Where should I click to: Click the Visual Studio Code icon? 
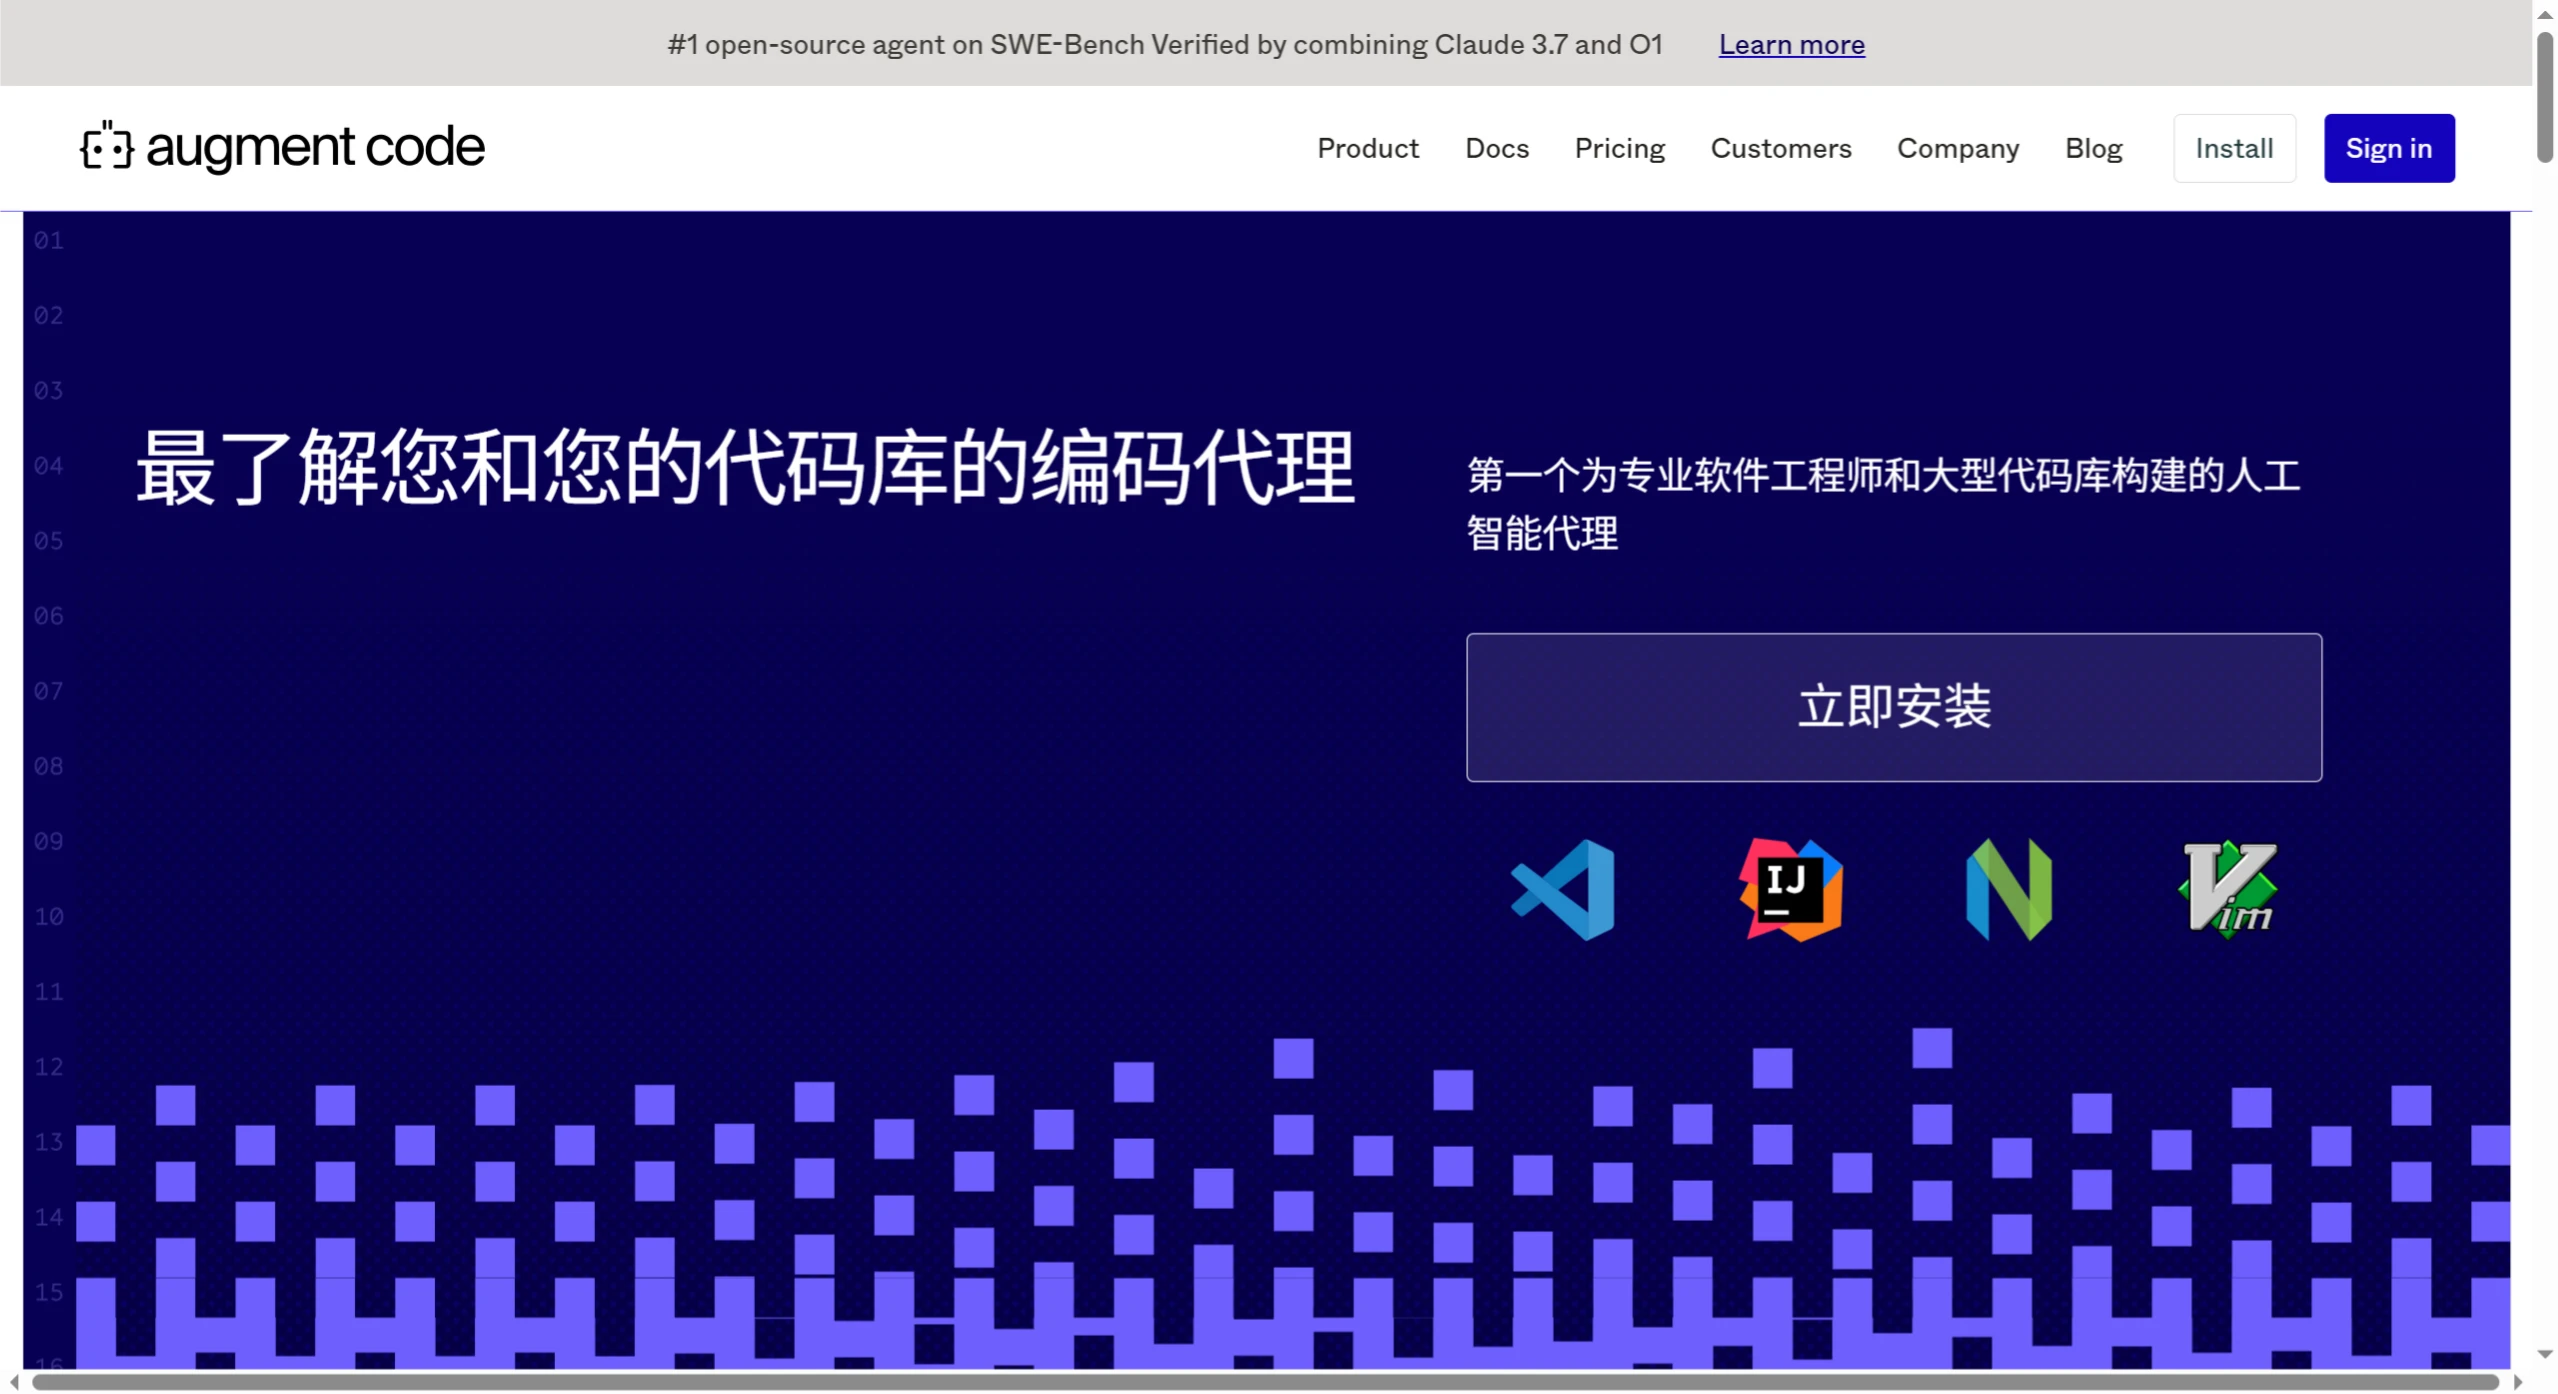(1563, 889)
